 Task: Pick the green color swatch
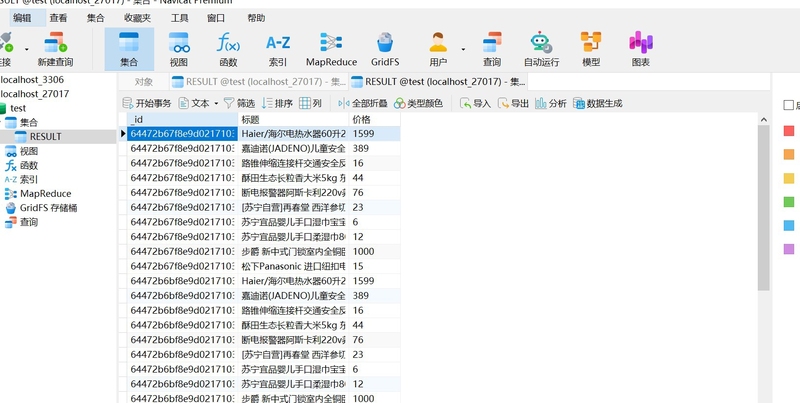pyautogui.click(x=789, y=202)
